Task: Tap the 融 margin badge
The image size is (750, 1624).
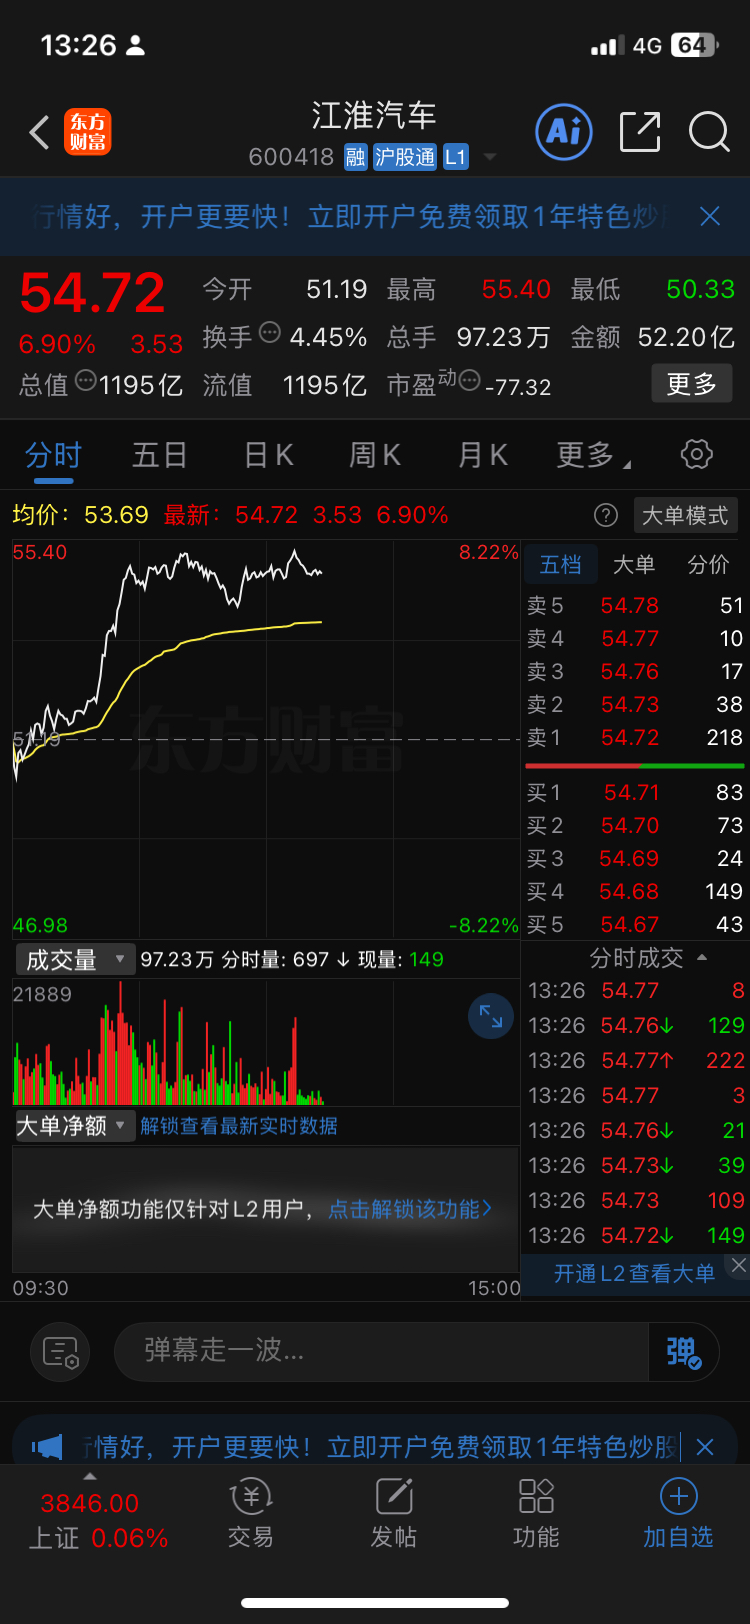Action: click(x=356, y=157)
